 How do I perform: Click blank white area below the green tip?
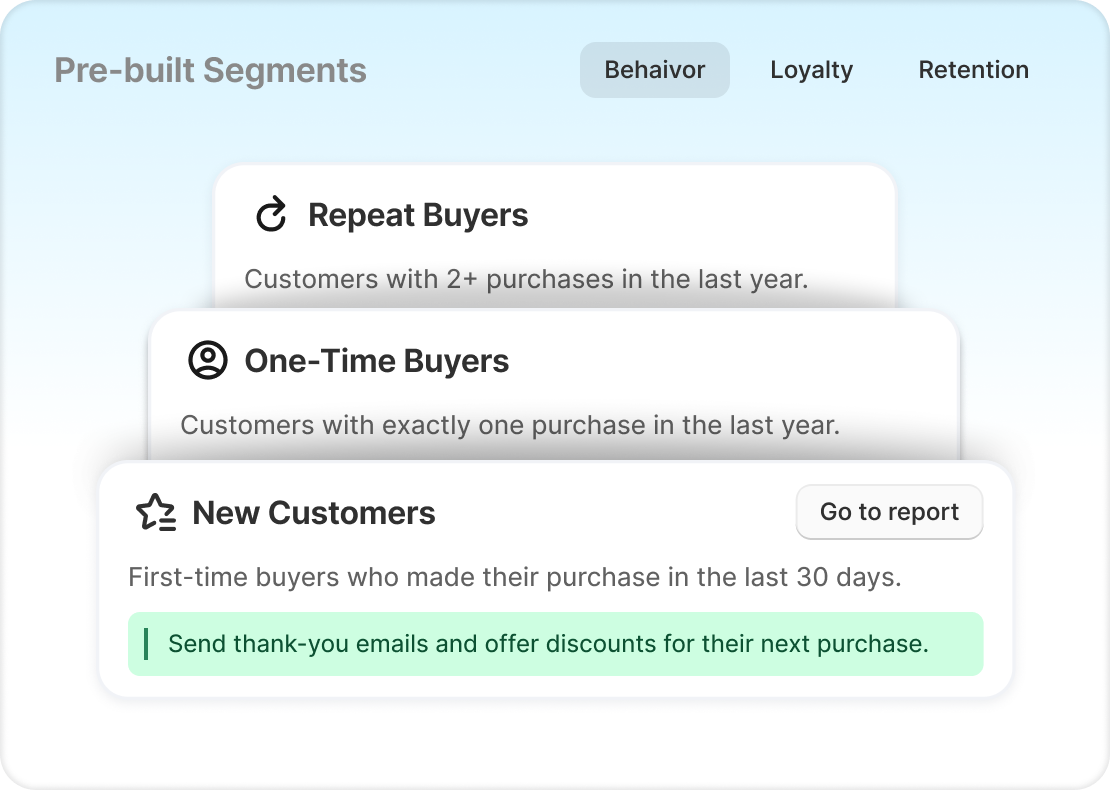pos(555,686)
